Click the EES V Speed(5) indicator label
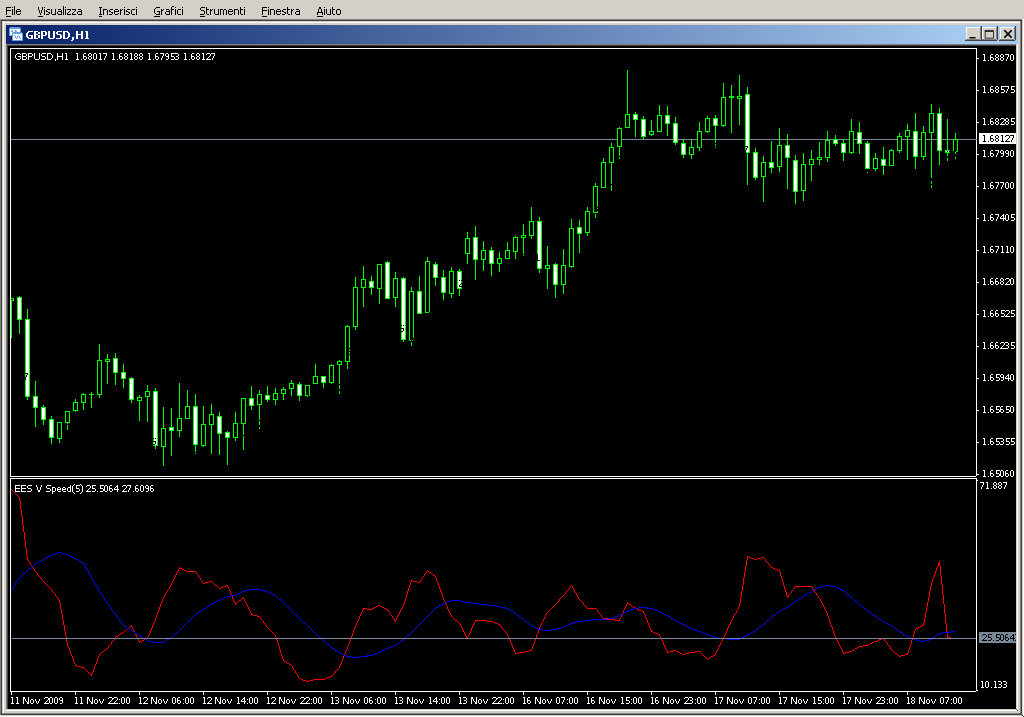1024x717 pixels. pos(84,488)
